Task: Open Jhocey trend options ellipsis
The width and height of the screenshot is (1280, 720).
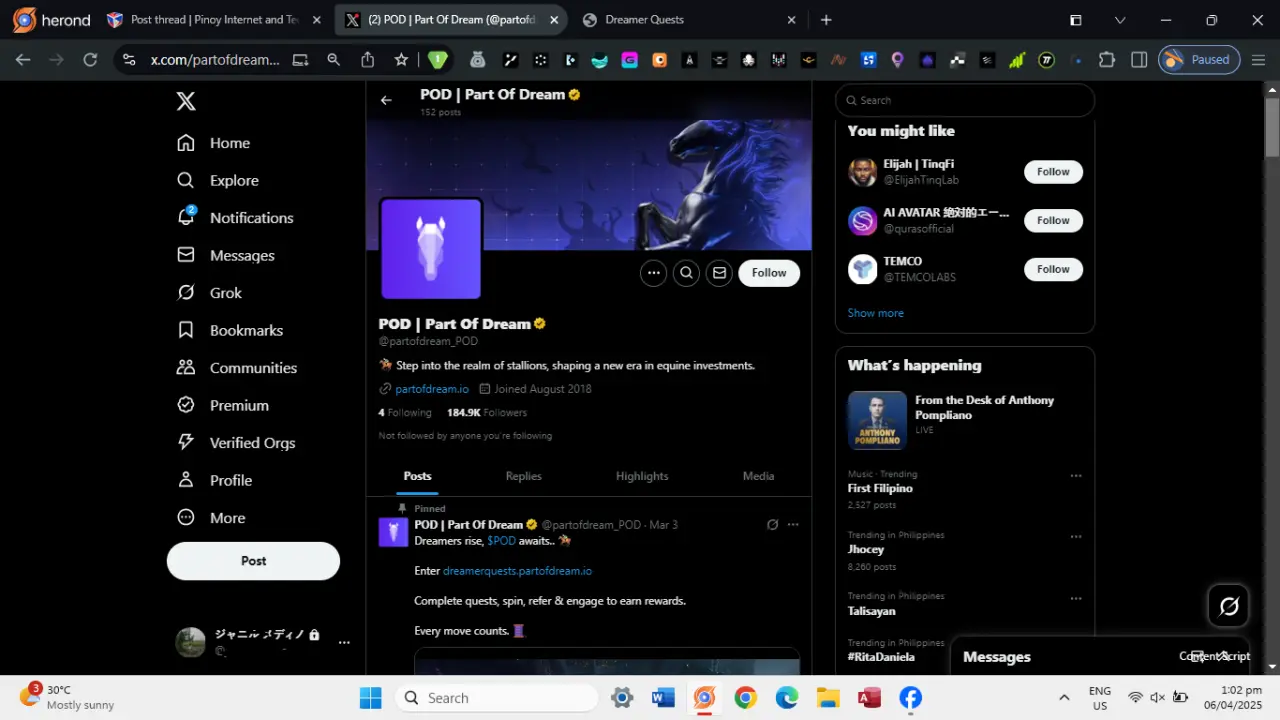Action: (x=1076, y=537)
